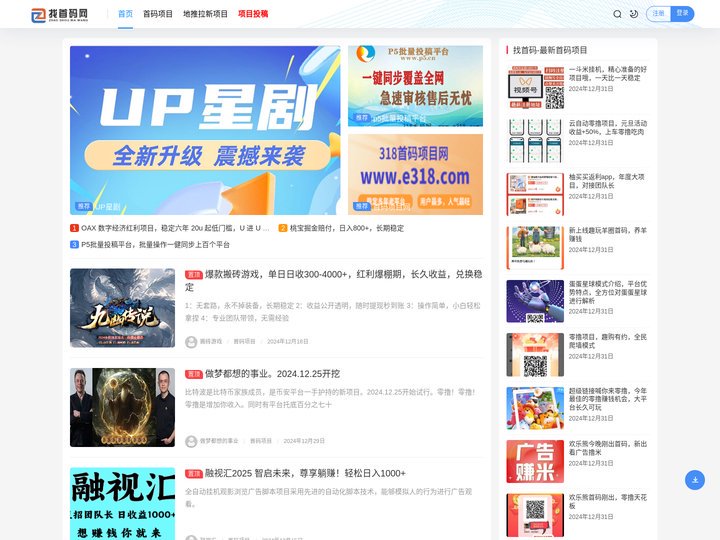Open the 找首码网 site logo
This screenshot has height=540, width=720.
[60, 15]
